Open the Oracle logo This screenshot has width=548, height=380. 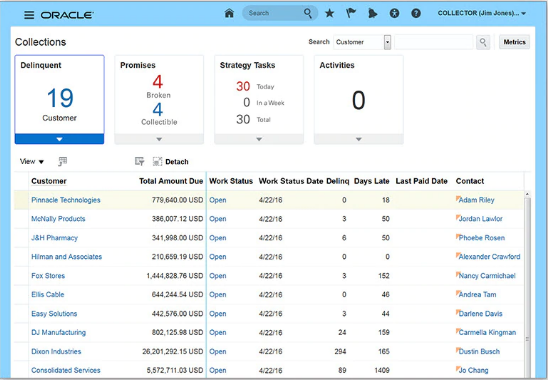tap(67, 15)
